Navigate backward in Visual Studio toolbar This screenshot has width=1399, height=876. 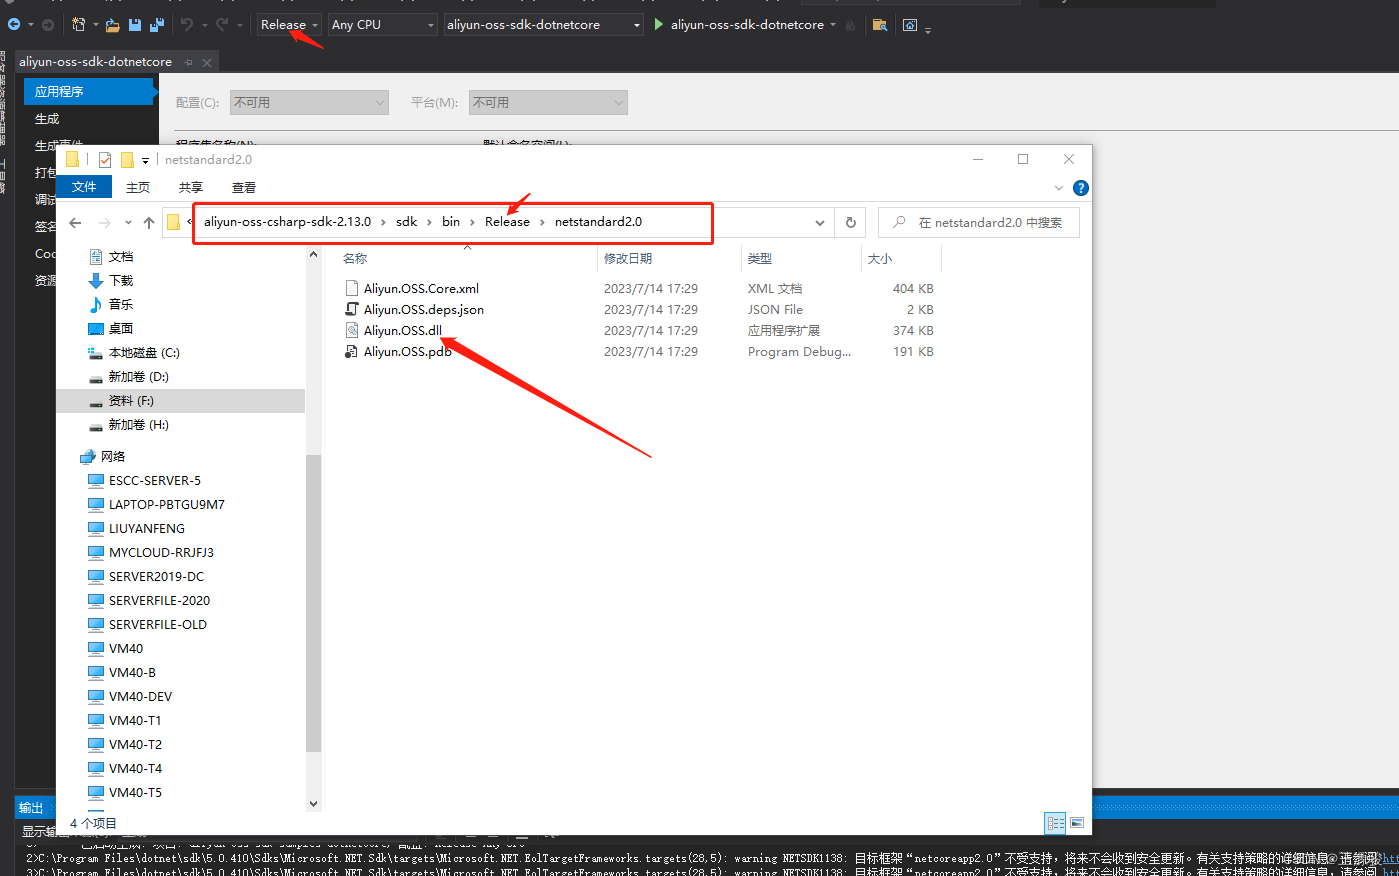14,24
